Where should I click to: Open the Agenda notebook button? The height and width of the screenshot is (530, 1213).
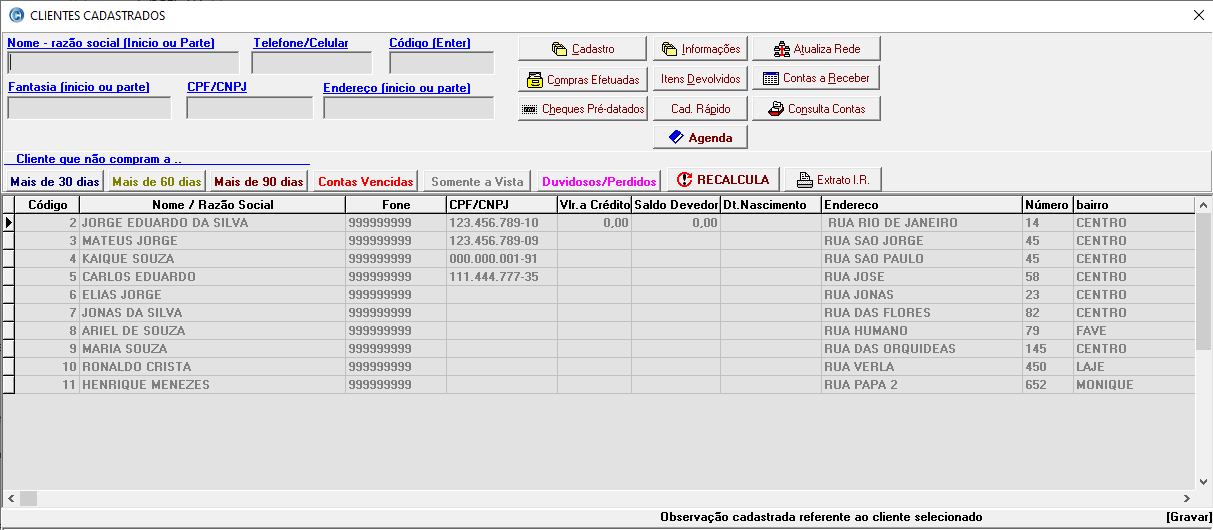[x=700, y=137]
